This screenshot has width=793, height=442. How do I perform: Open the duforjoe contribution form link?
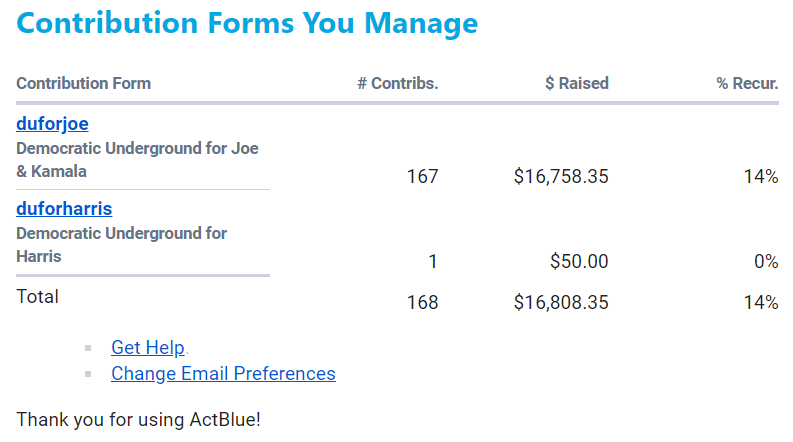tap(52, 124)
